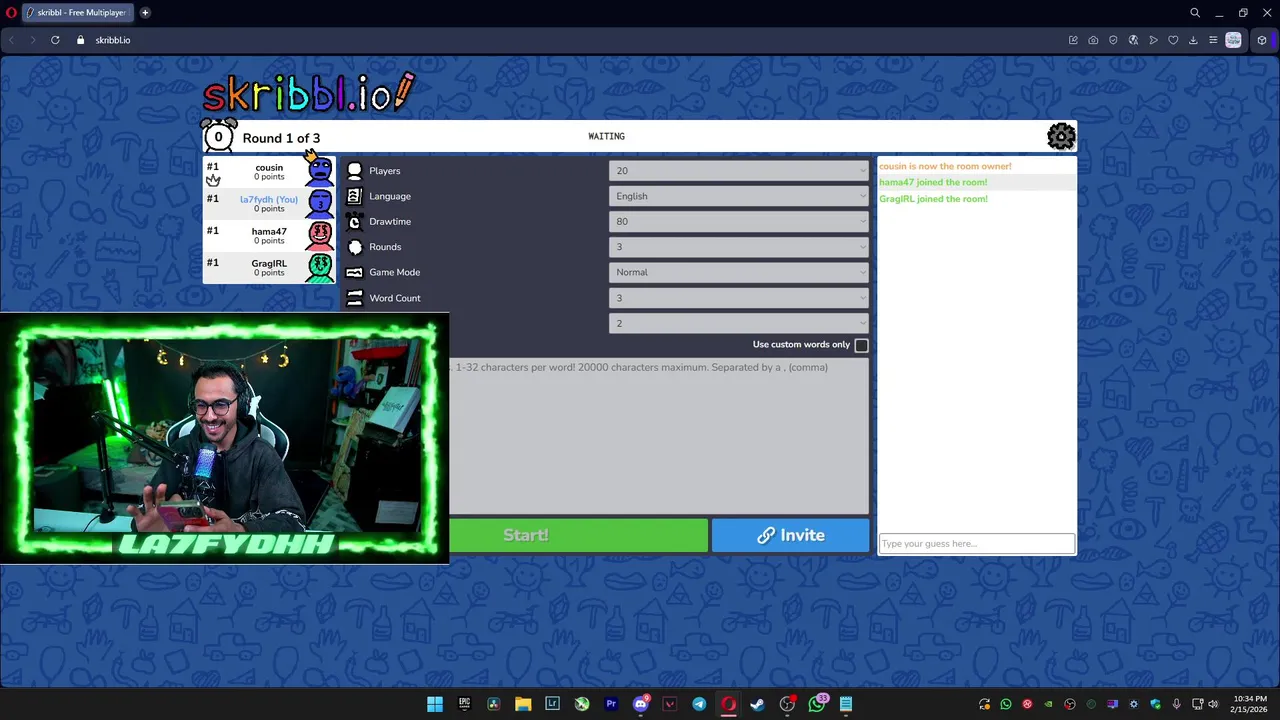The height and width of the screenshot is (720, 1280).
Task: Click the Game Mode icon
Action: point(354,272)
